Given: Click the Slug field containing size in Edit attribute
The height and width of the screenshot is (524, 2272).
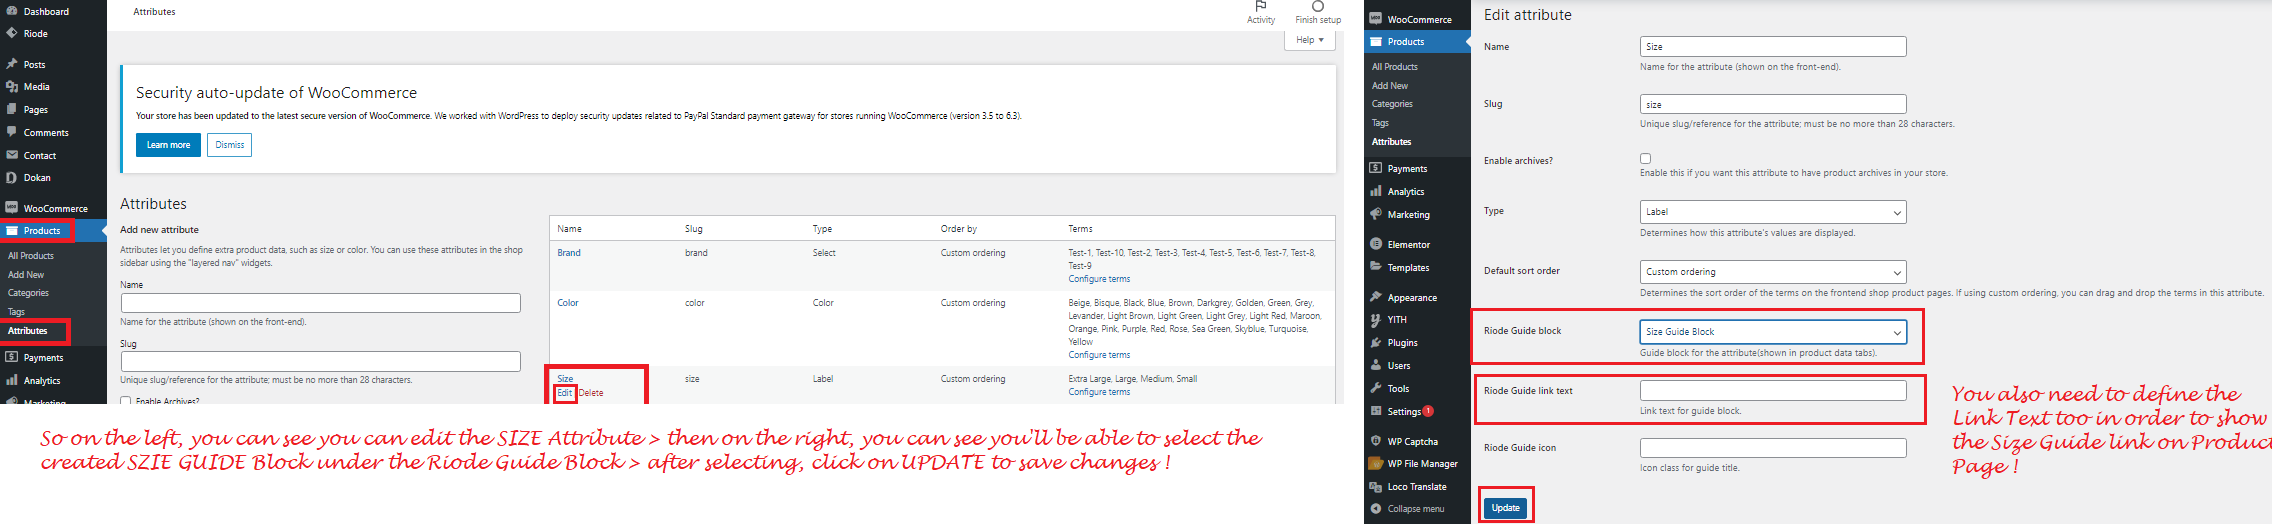Looking at the screenshot, I should click(1773, 104).
